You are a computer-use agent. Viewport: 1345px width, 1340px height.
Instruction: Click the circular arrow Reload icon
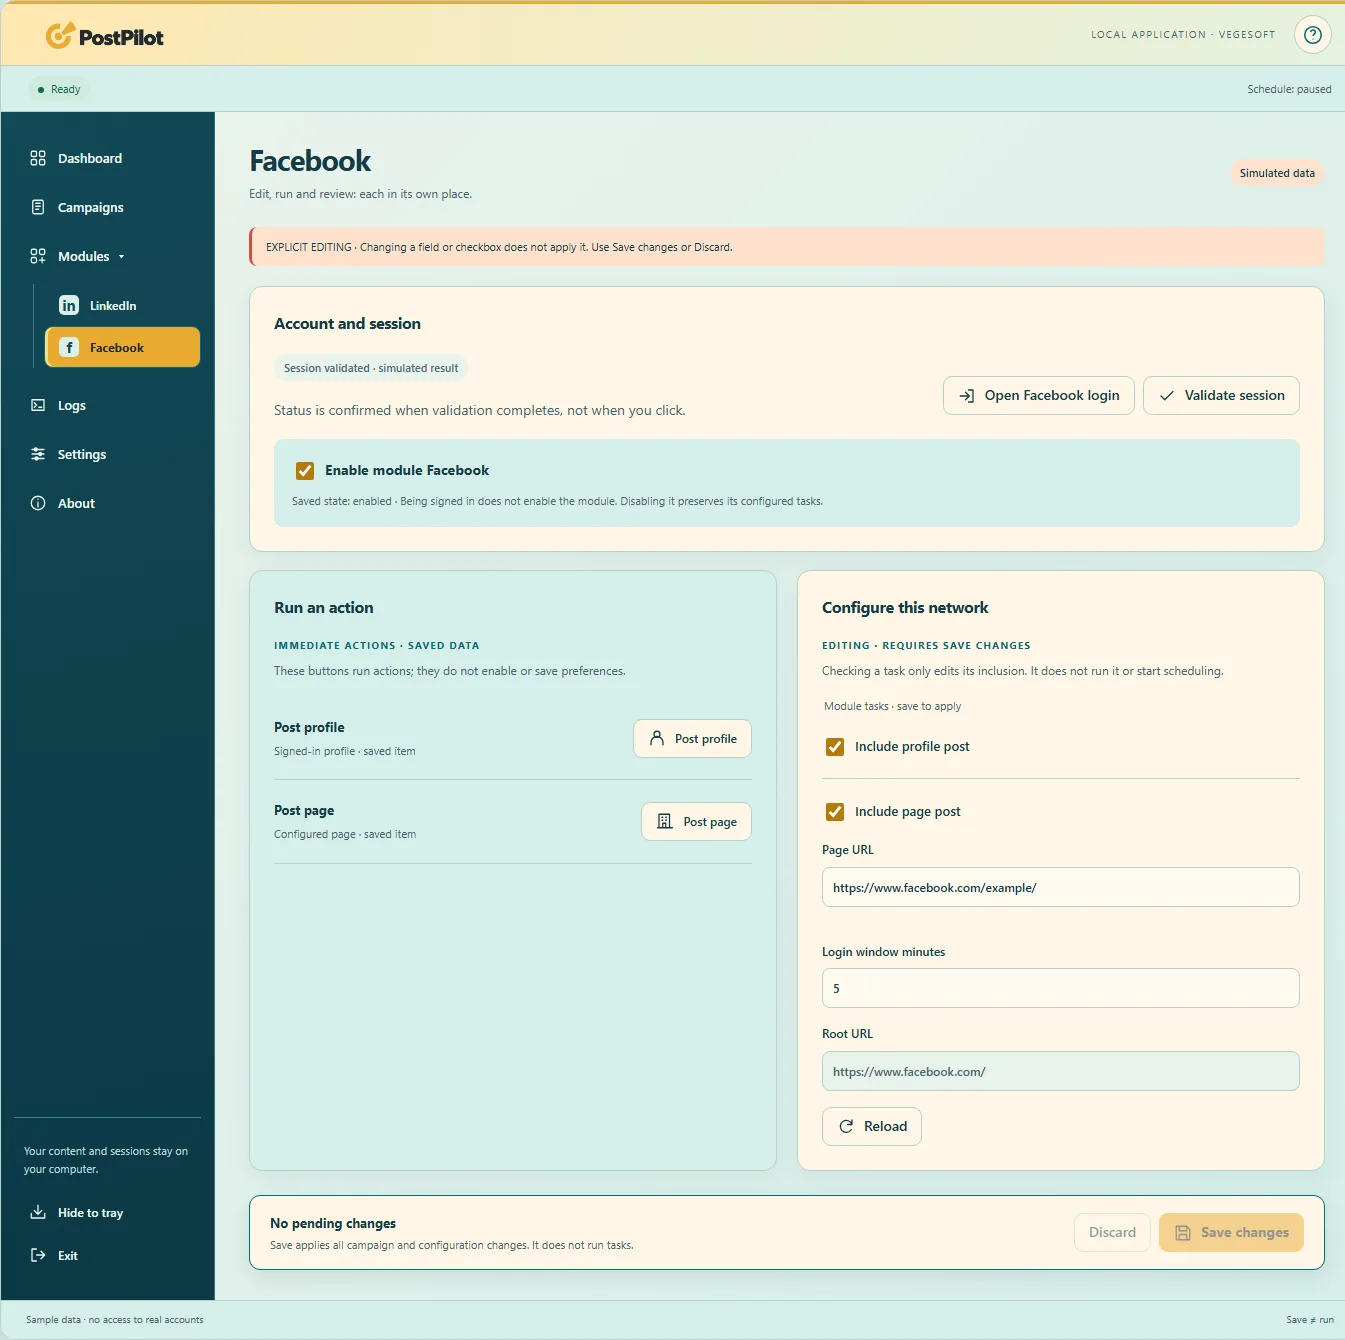(x=846, y=1126)
